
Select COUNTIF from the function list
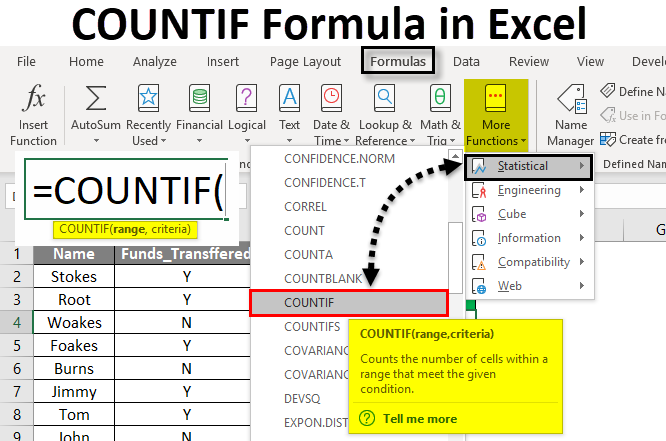point(349,303)
